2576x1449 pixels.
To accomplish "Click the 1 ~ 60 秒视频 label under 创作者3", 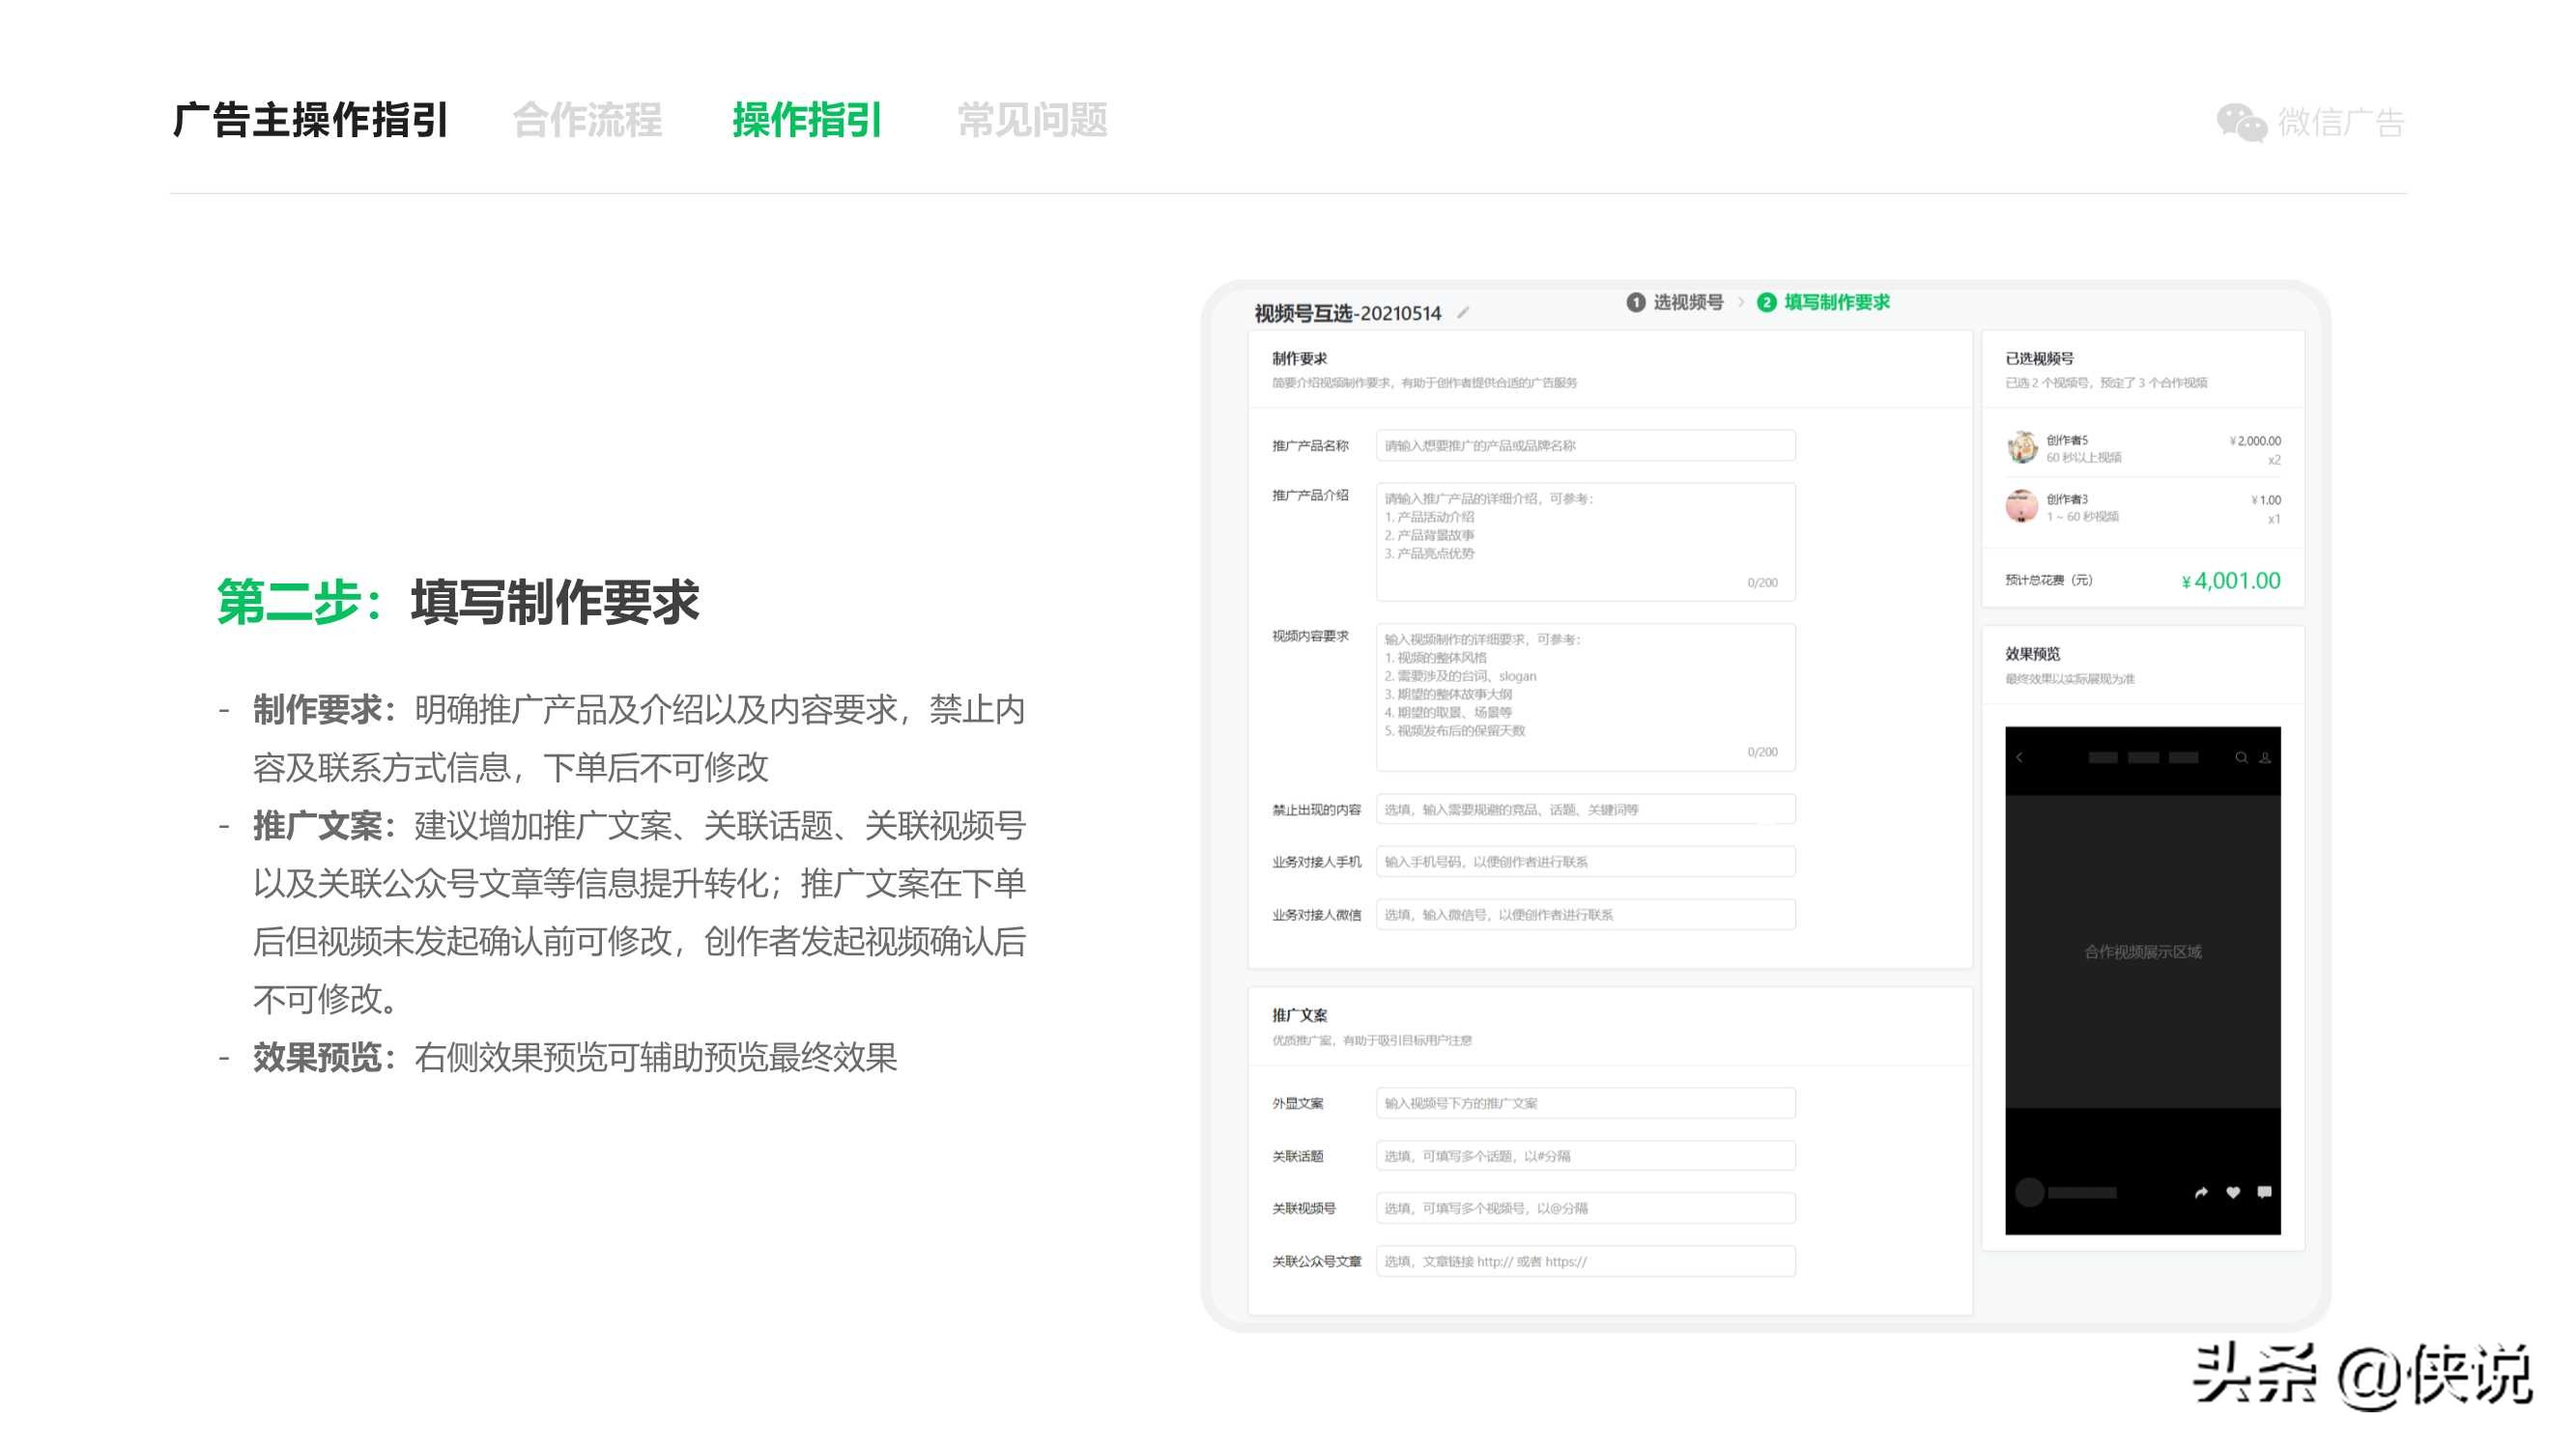I will click(2082, 517).
